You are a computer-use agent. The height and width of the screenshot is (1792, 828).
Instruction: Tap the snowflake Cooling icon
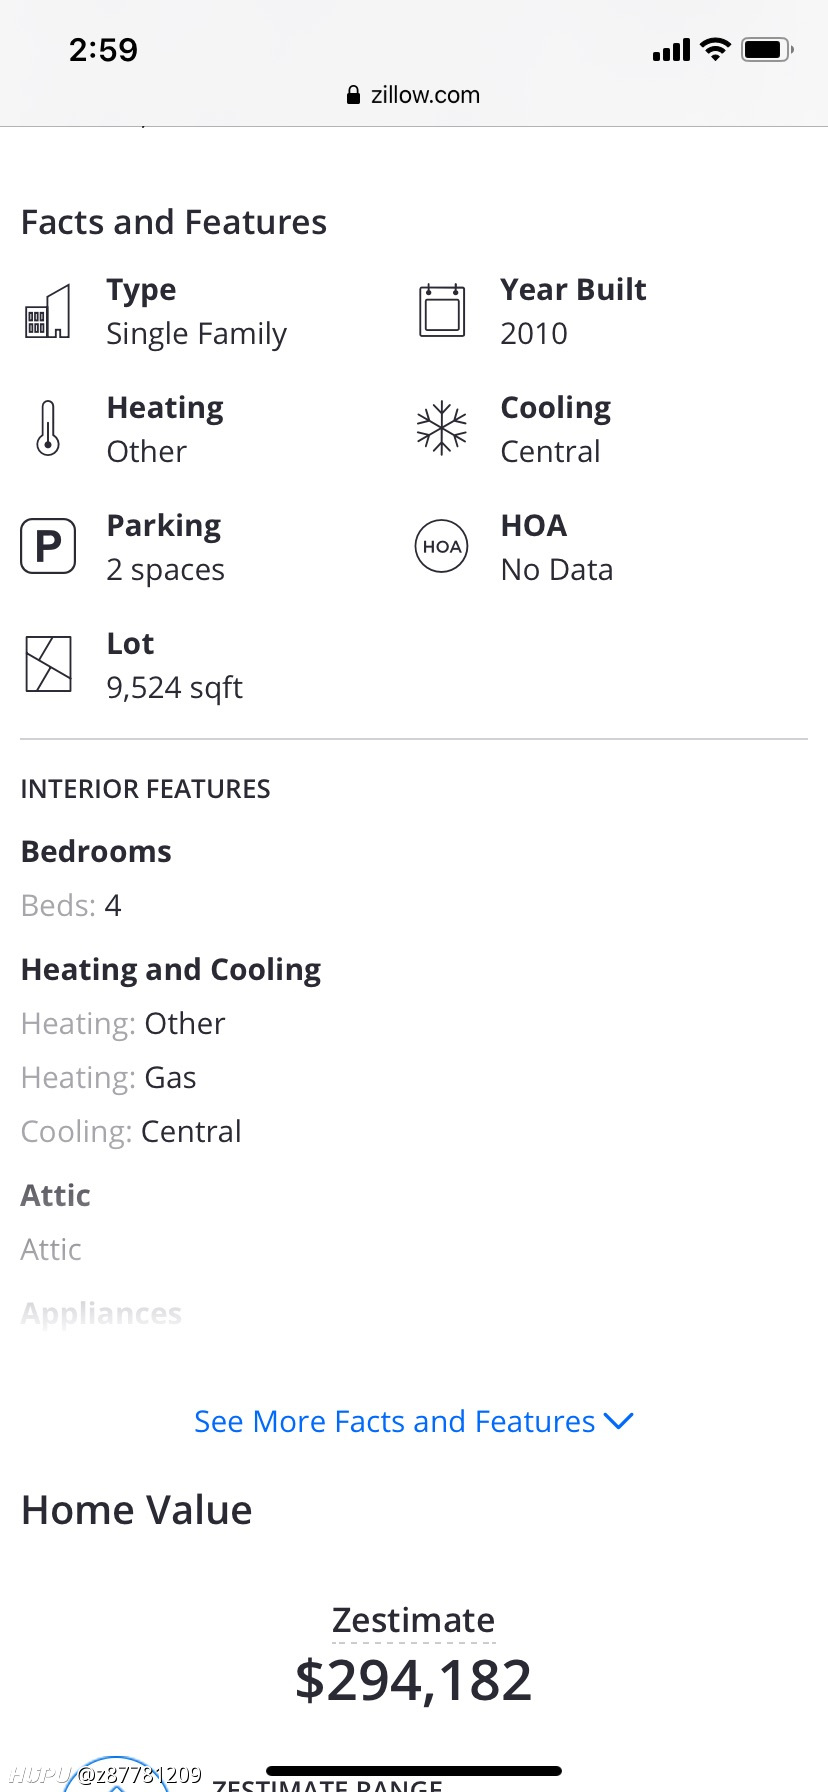442,429
